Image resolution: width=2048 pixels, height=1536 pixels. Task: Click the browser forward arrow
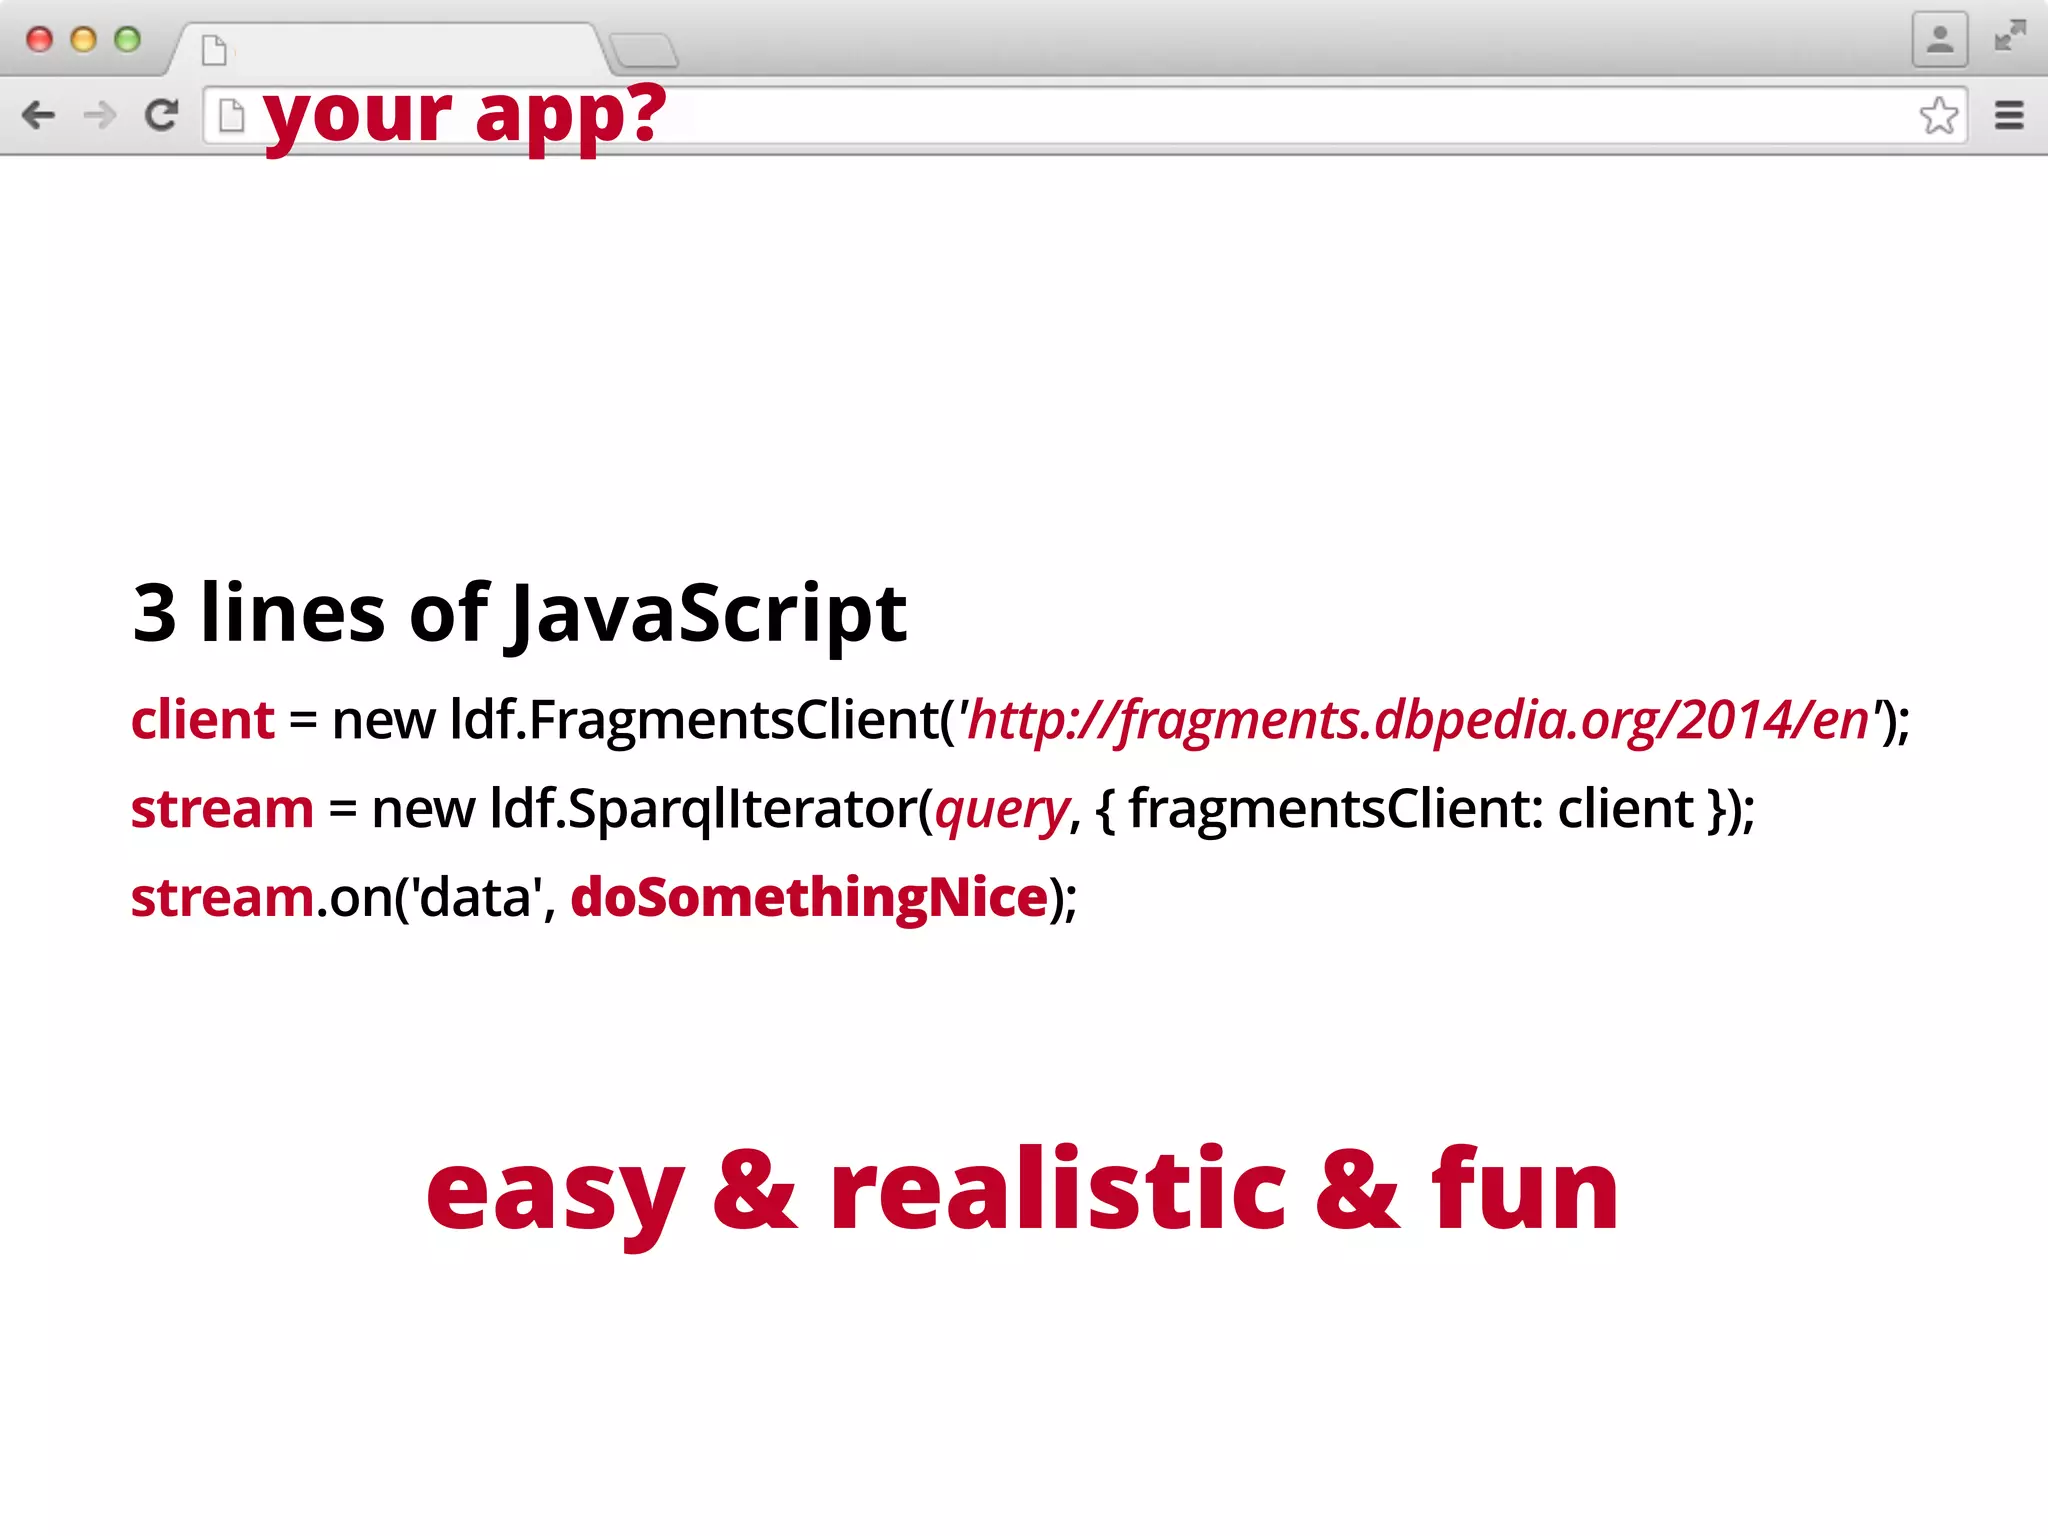click(x=100, y=115)
